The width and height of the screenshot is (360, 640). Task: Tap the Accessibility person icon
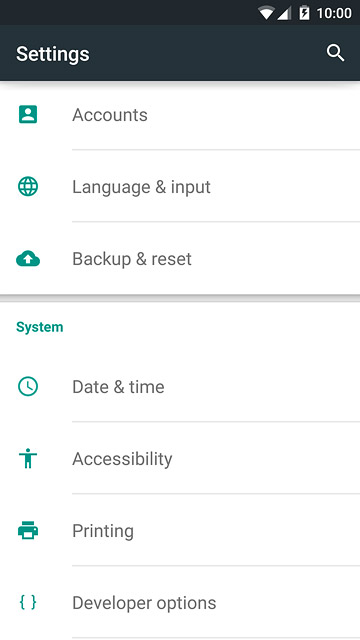click(x=28, y=458)
